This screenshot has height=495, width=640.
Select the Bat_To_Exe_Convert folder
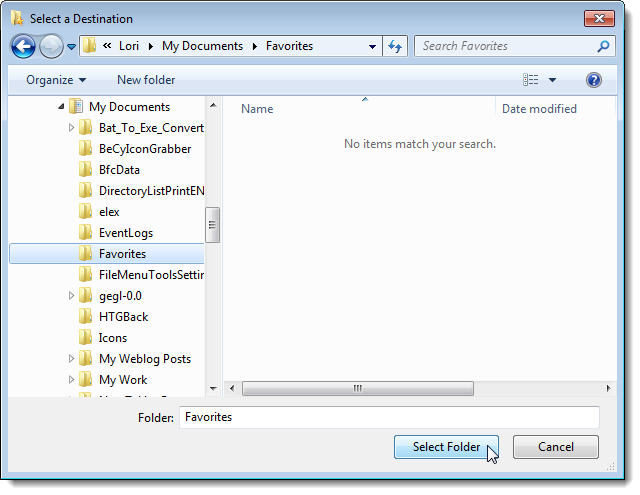151,128
